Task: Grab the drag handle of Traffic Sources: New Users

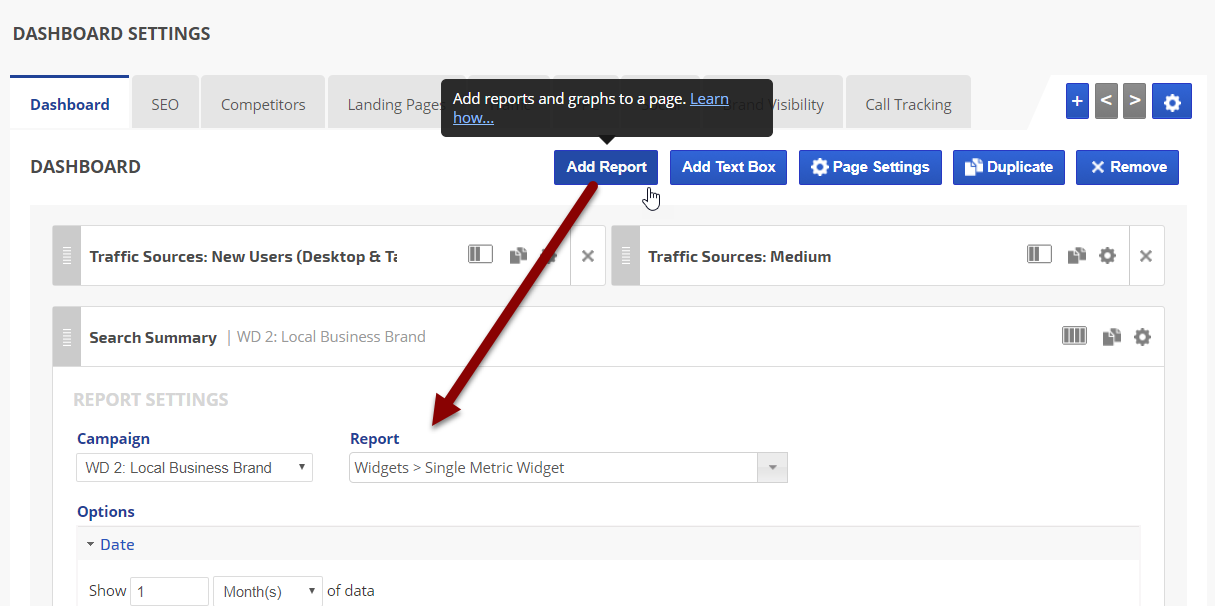Action: click(x=67, y=256)
